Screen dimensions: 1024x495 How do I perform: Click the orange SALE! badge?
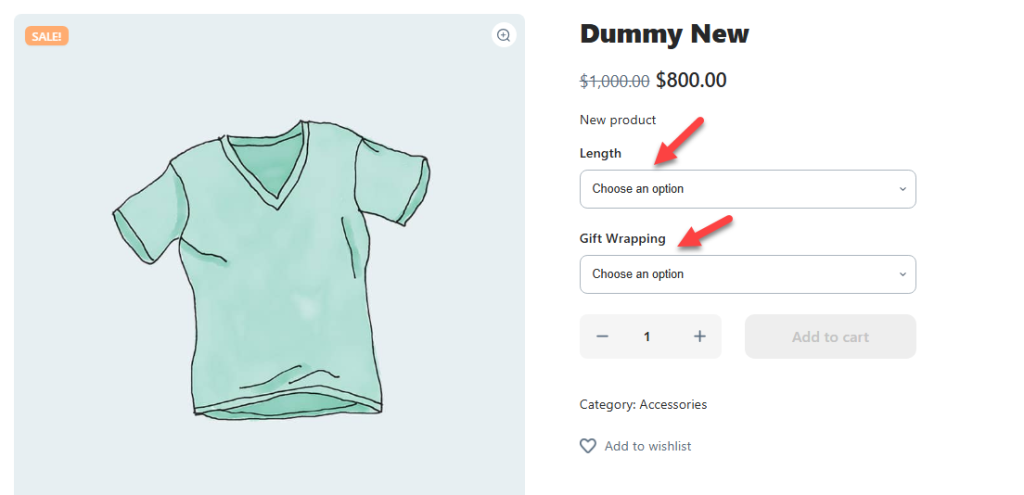47,36
